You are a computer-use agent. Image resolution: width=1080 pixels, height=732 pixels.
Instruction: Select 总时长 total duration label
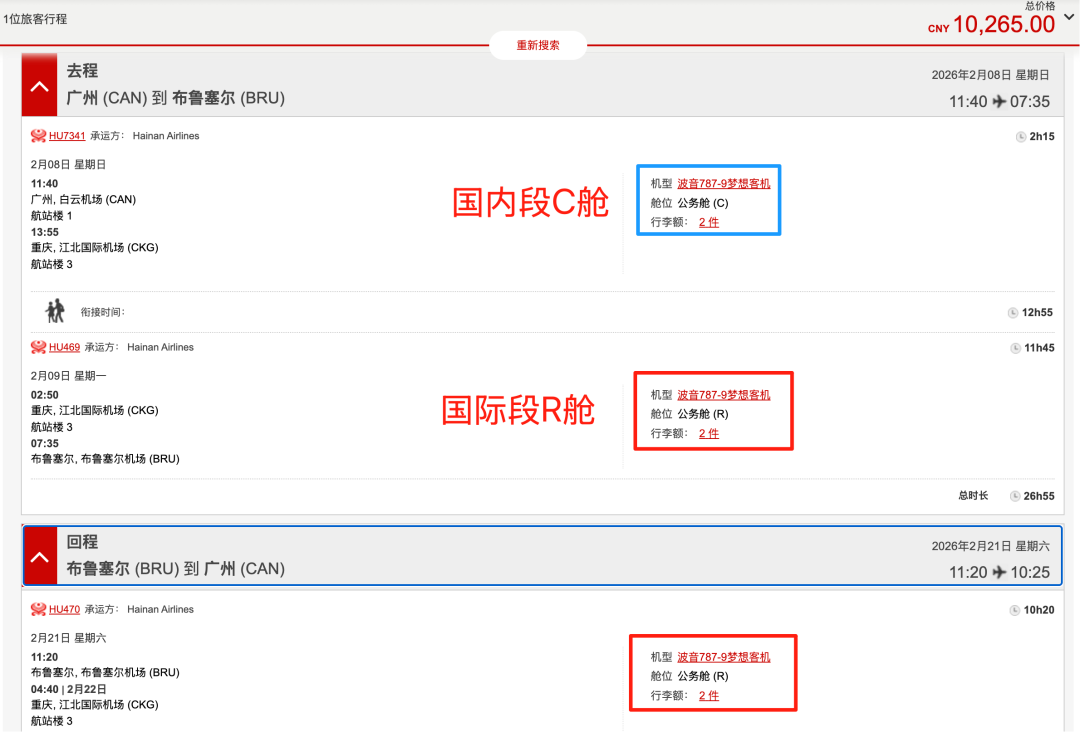pos(973,495)
